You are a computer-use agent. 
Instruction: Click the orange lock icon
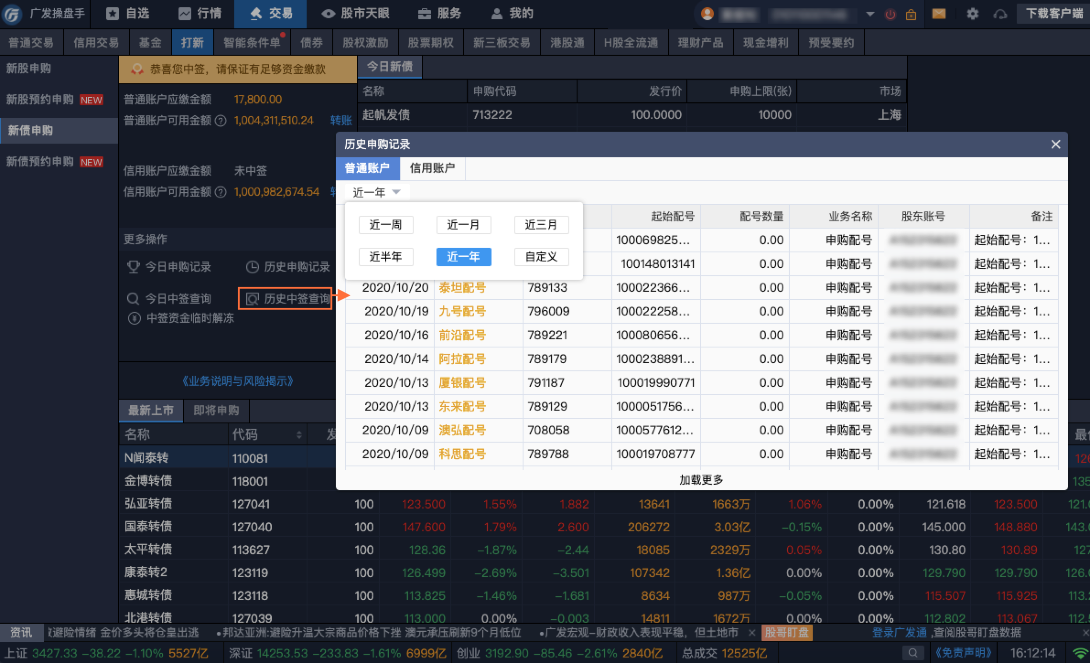(911, 14)
